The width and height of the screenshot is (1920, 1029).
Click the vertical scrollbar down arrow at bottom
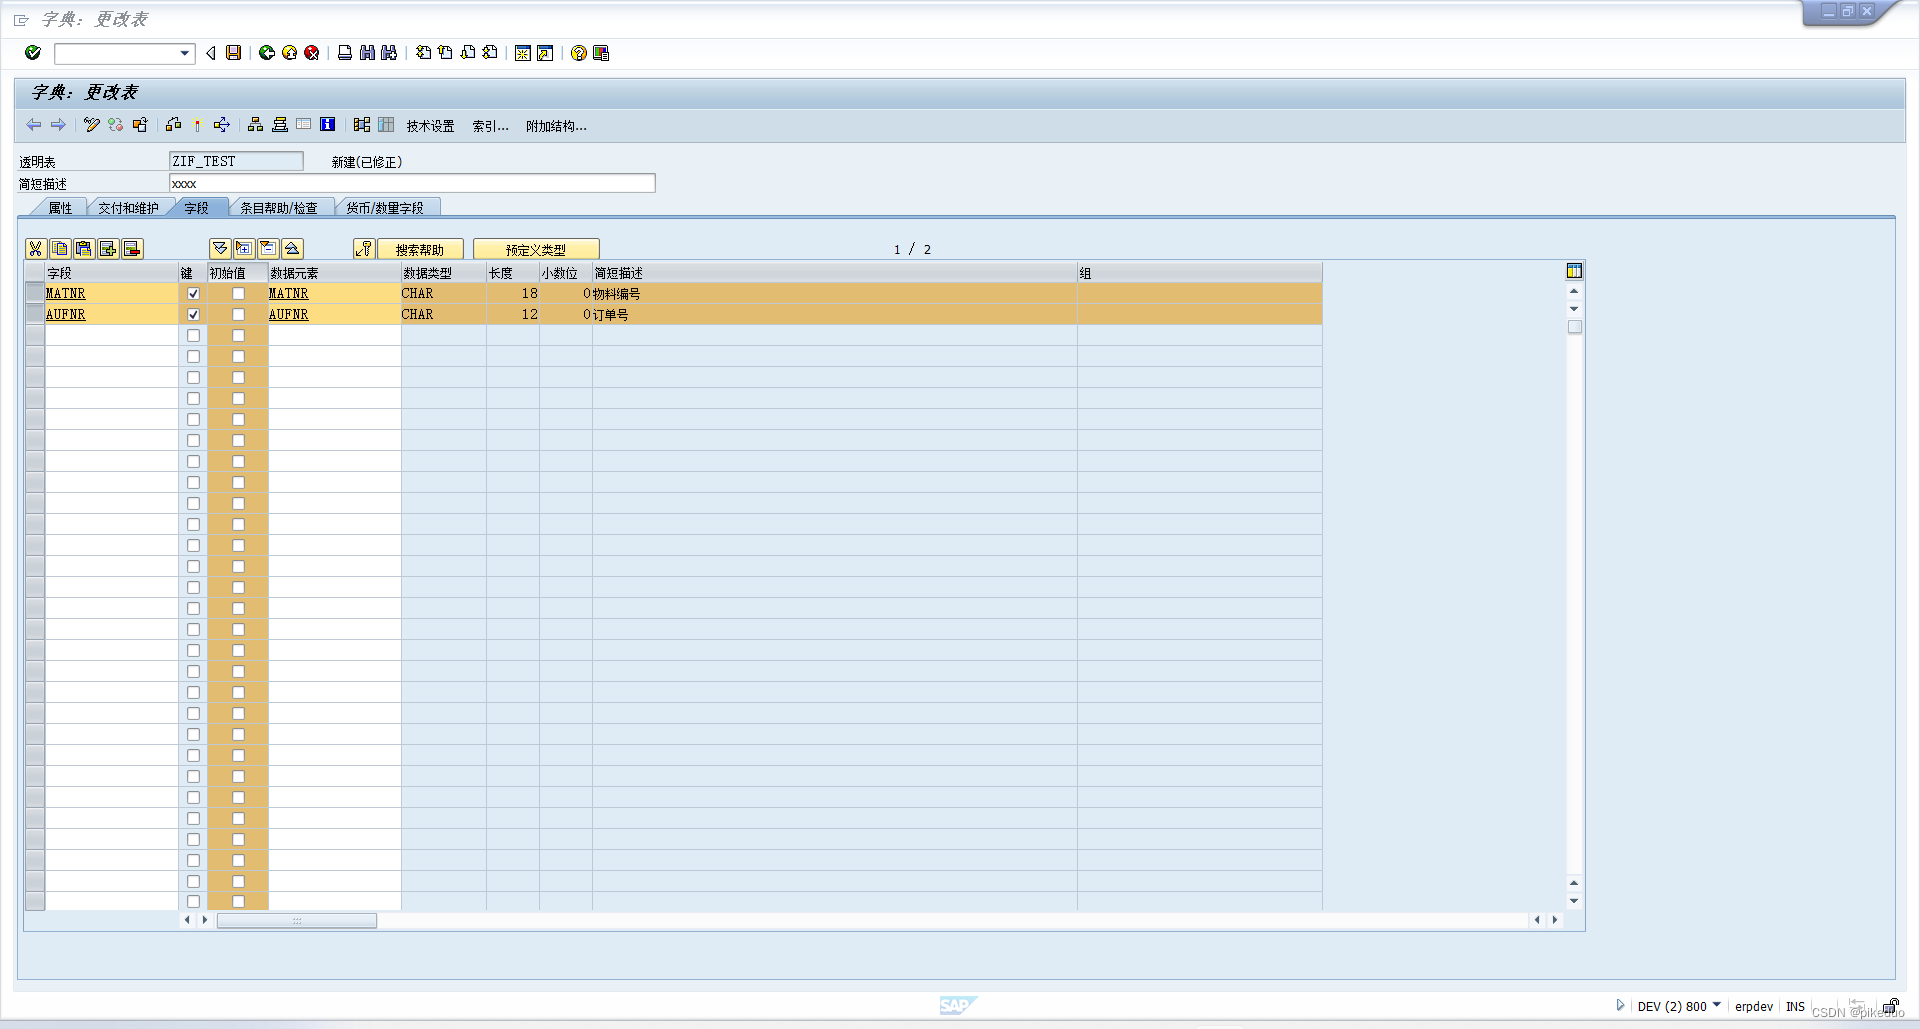[1574, 901]
